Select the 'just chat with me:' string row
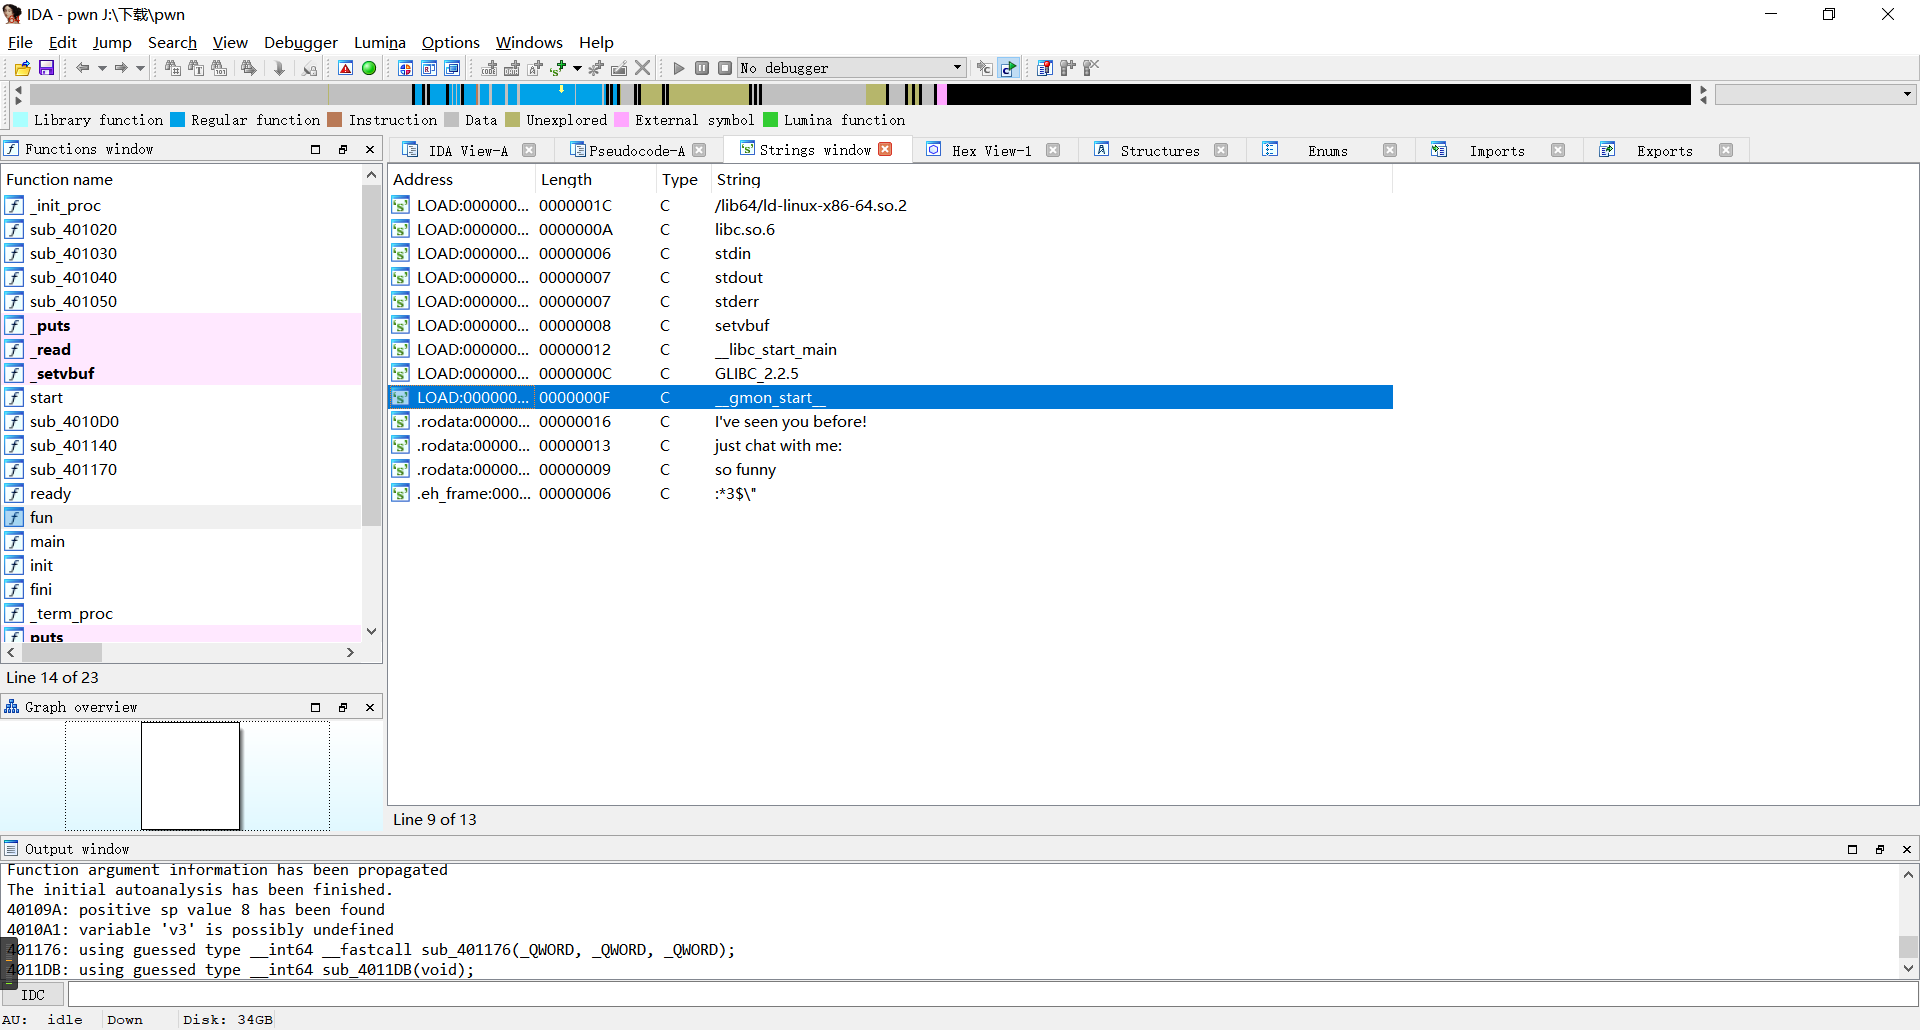Image resolution: width=1920 pixels, height=1030 pixels. pos(778,445)
